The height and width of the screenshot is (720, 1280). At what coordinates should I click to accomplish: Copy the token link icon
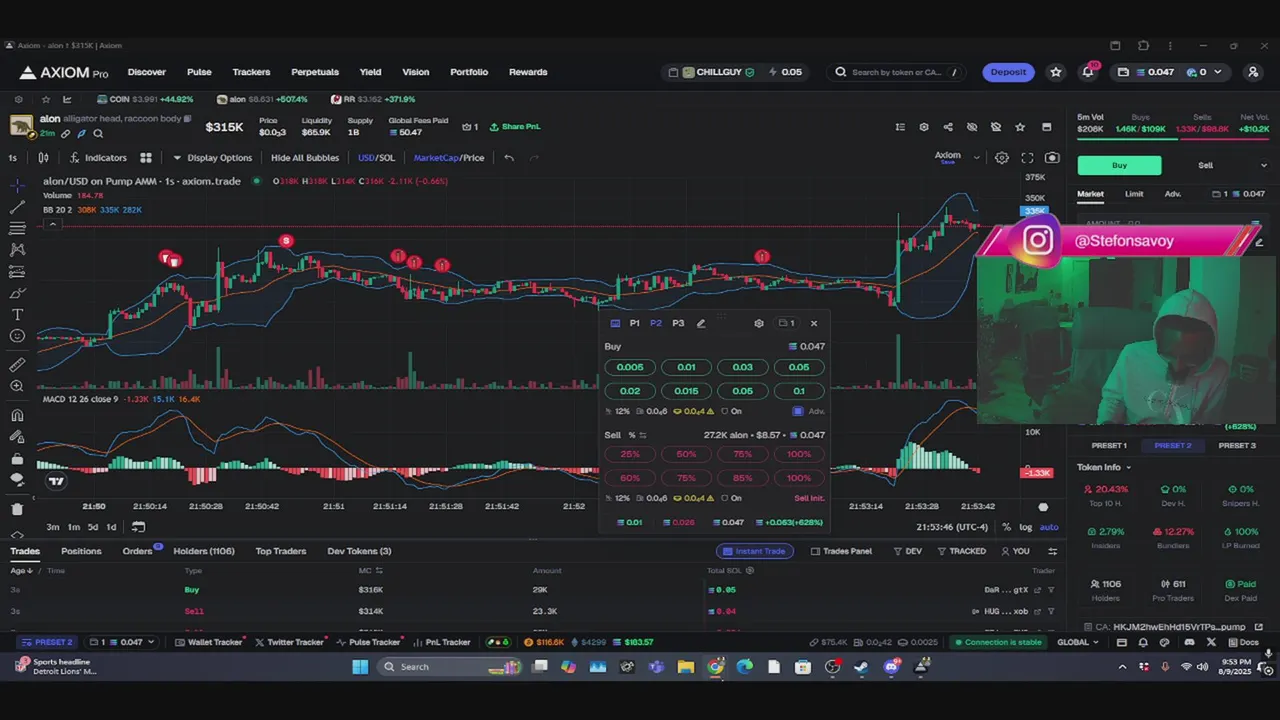(x=66, y=134)
